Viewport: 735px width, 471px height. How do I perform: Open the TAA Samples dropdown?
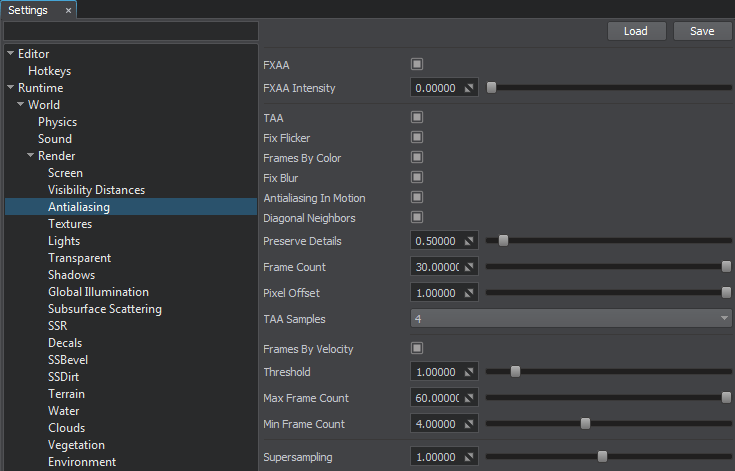coord(571,319)
